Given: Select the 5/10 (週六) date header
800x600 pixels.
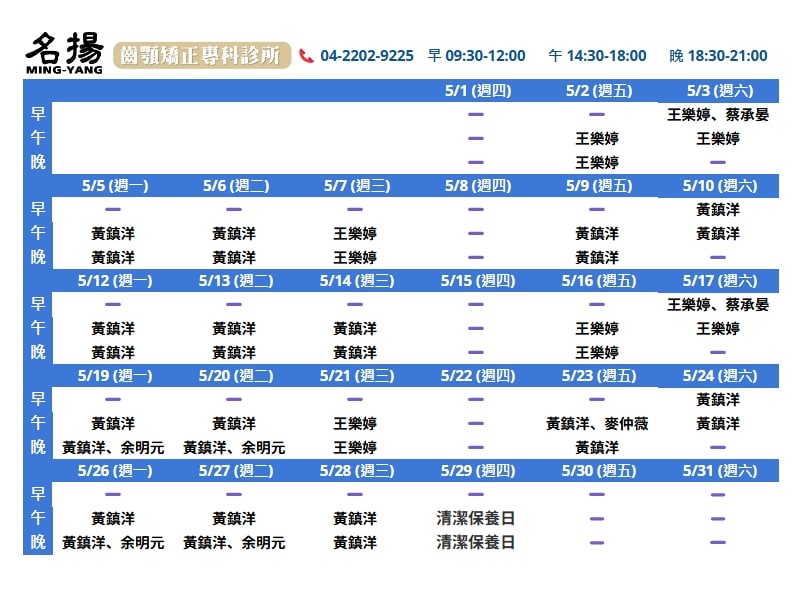Looking at the screenshot, I should pos(719,186).
